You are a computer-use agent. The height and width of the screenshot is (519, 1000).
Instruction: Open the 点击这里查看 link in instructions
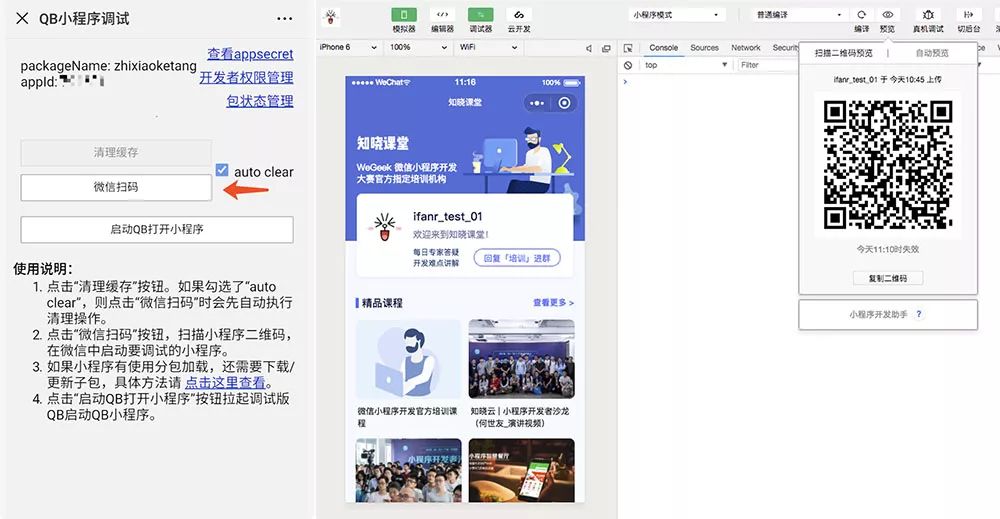click(x=225, y=383)
